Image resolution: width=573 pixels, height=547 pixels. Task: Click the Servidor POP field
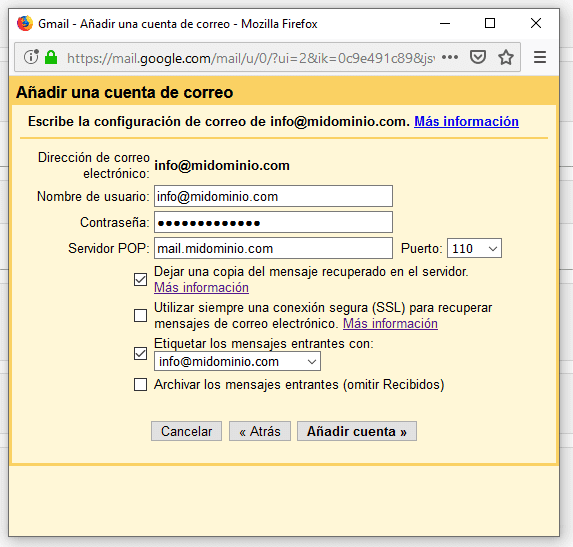(273, 248)
